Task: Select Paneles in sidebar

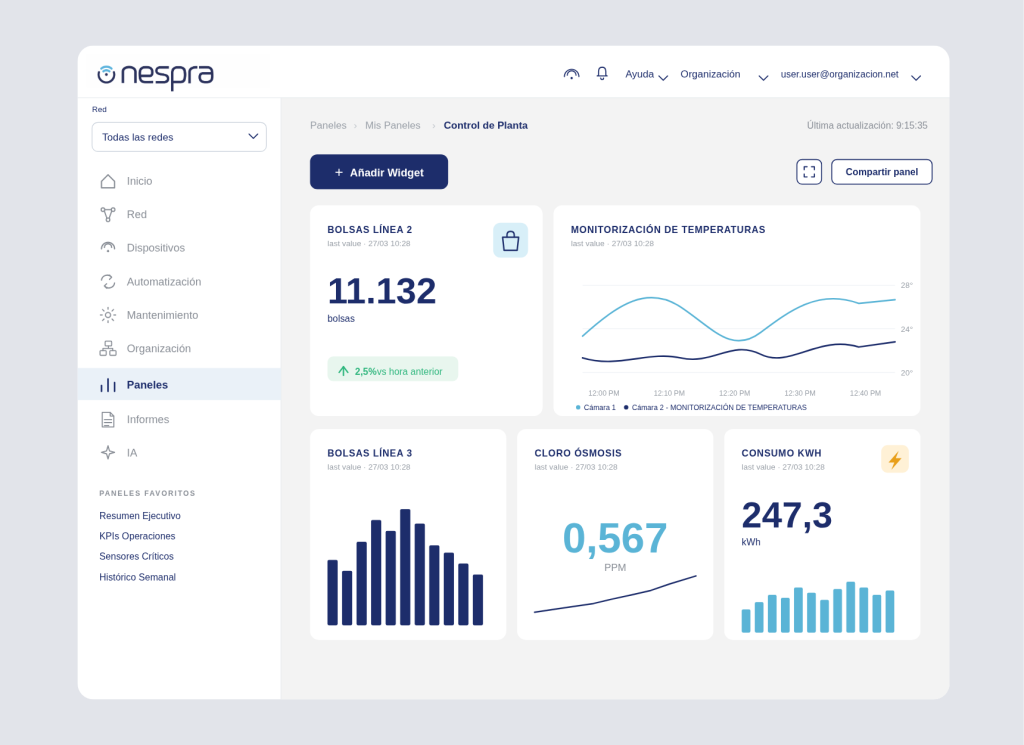Action: coord(179,385)
